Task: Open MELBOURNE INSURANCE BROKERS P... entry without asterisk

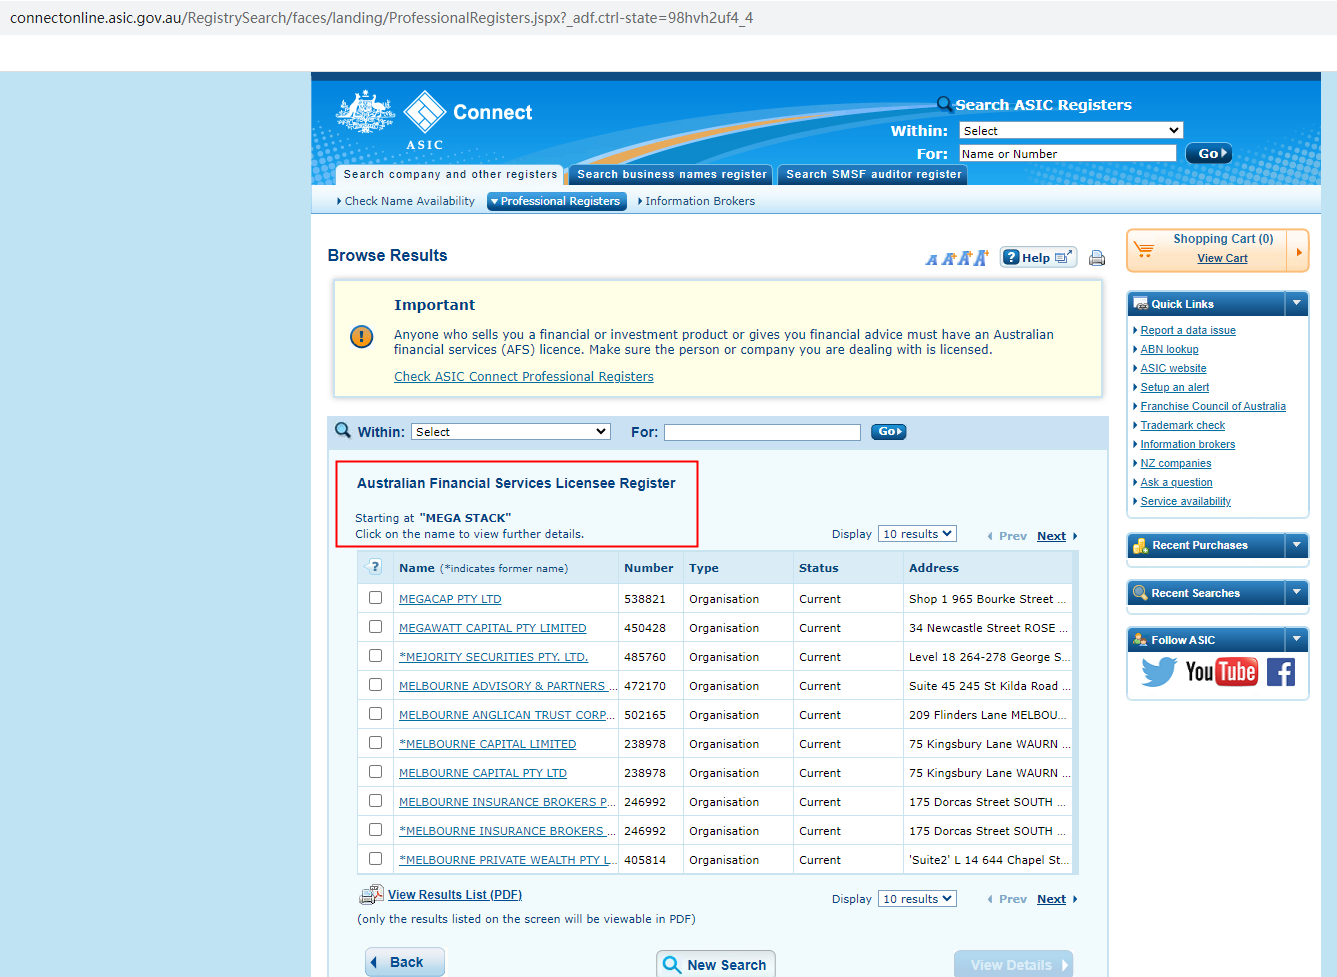Action: point(507,802)
